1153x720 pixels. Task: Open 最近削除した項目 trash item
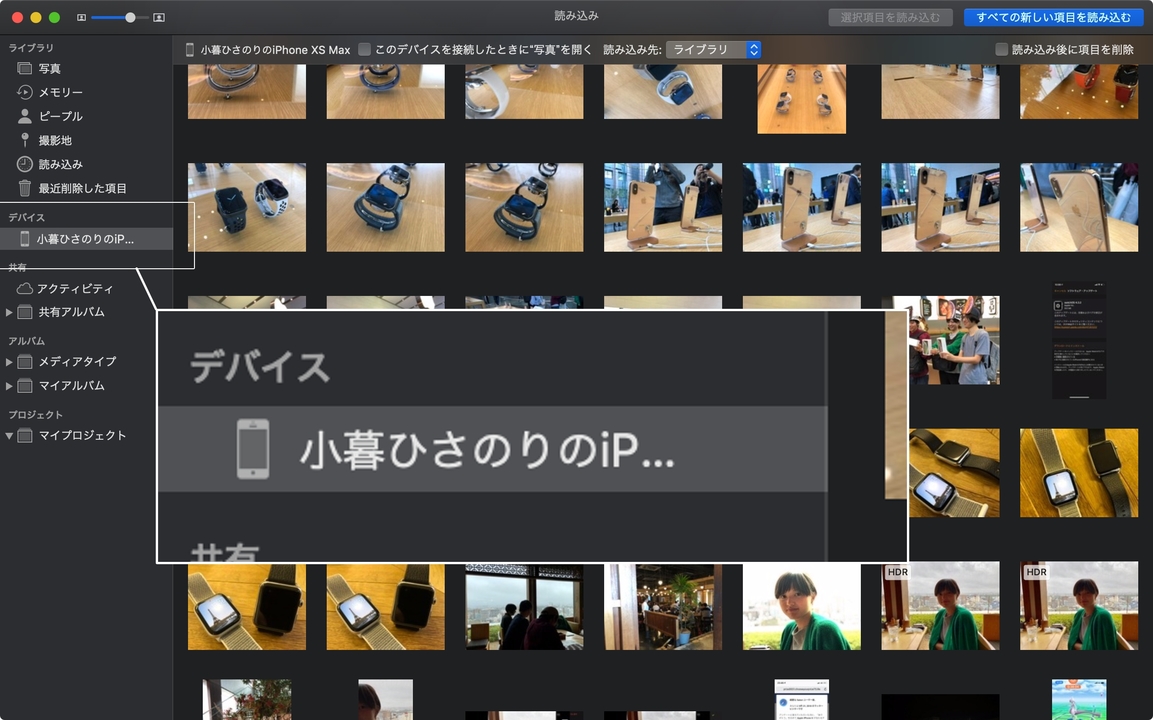(82, 188)
